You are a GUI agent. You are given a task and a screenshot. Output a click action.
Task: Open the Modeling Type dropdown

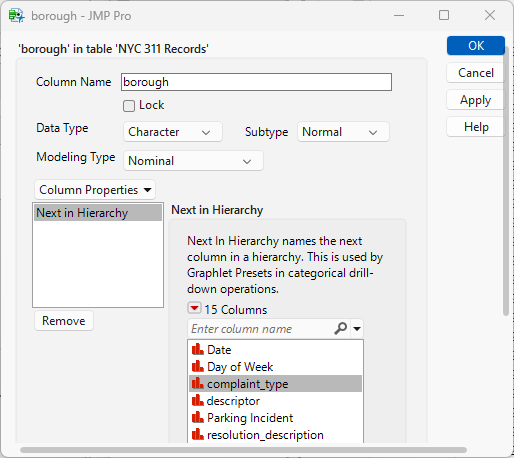pos(193,161)
